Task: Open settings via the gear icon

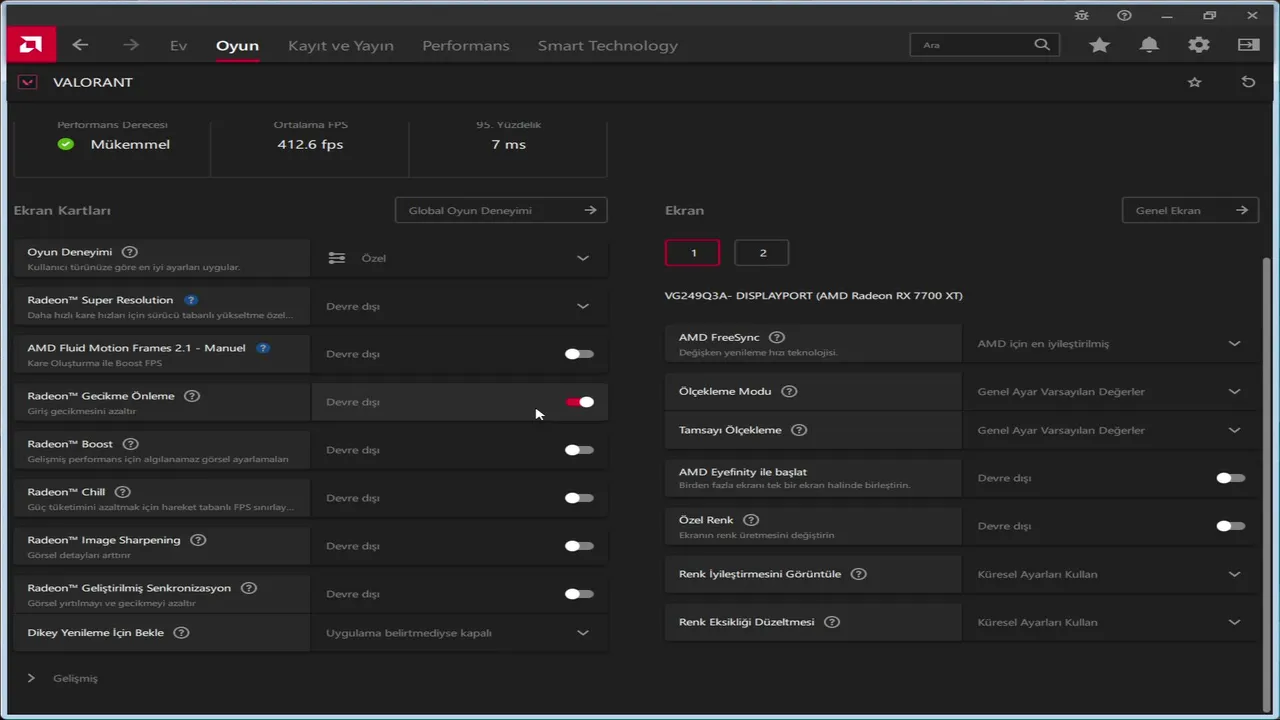Action: tap(1198, 45)
